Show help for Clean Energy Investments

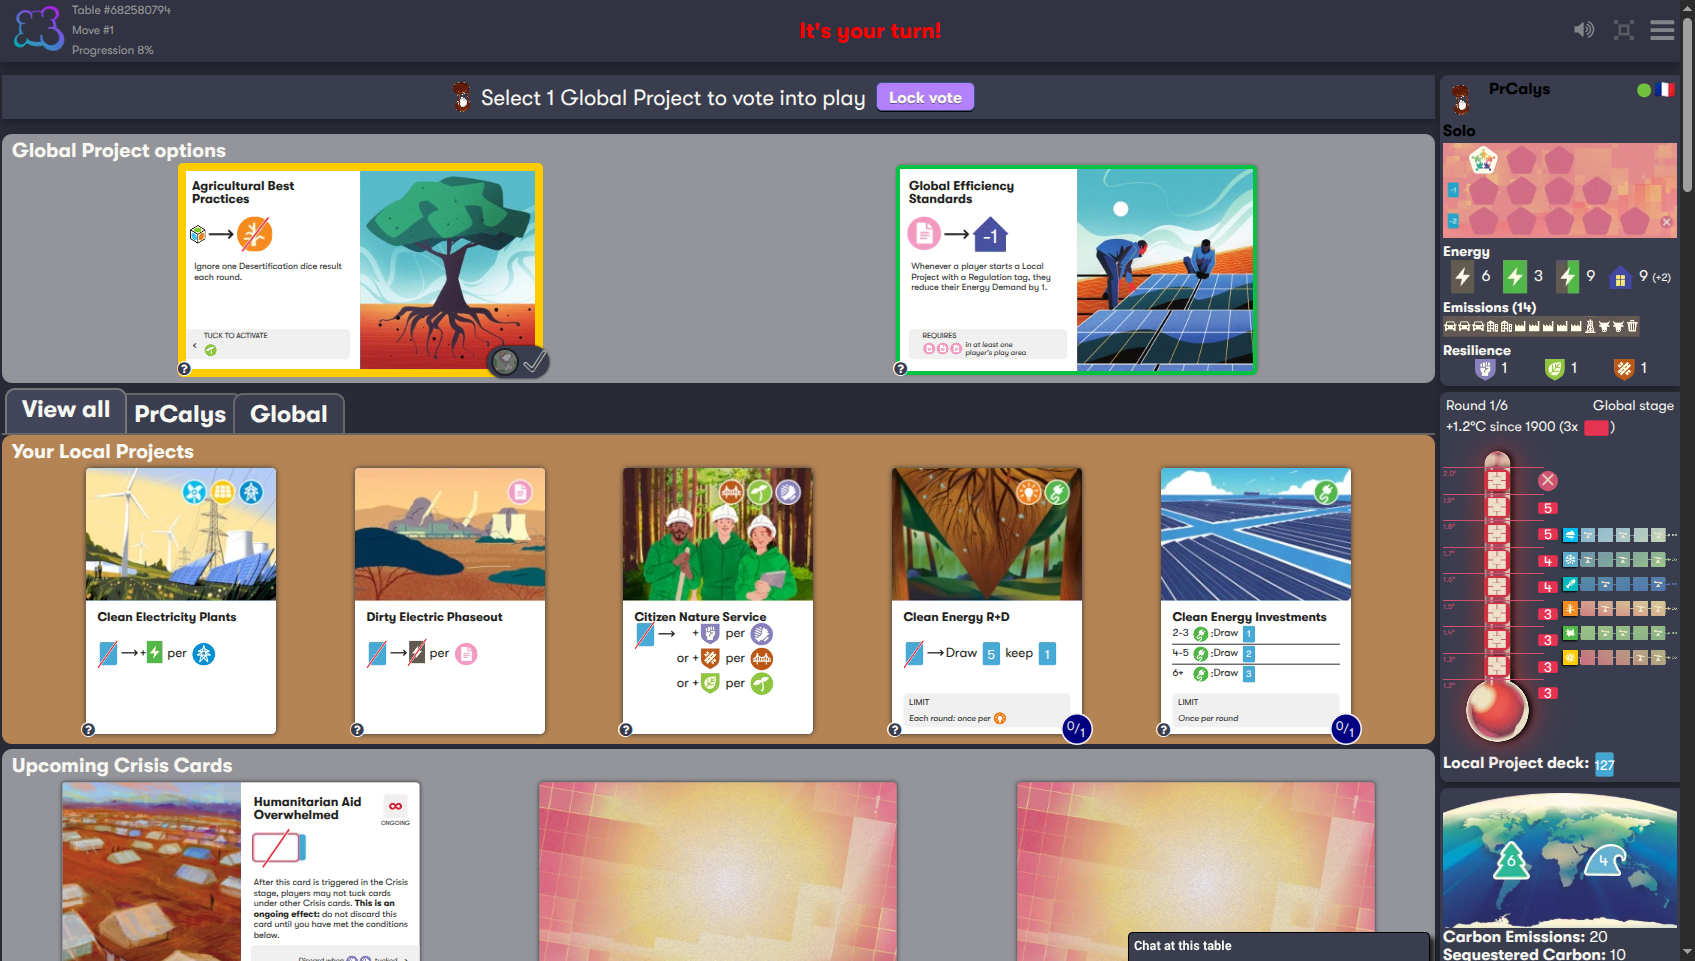click(1163, 730)
